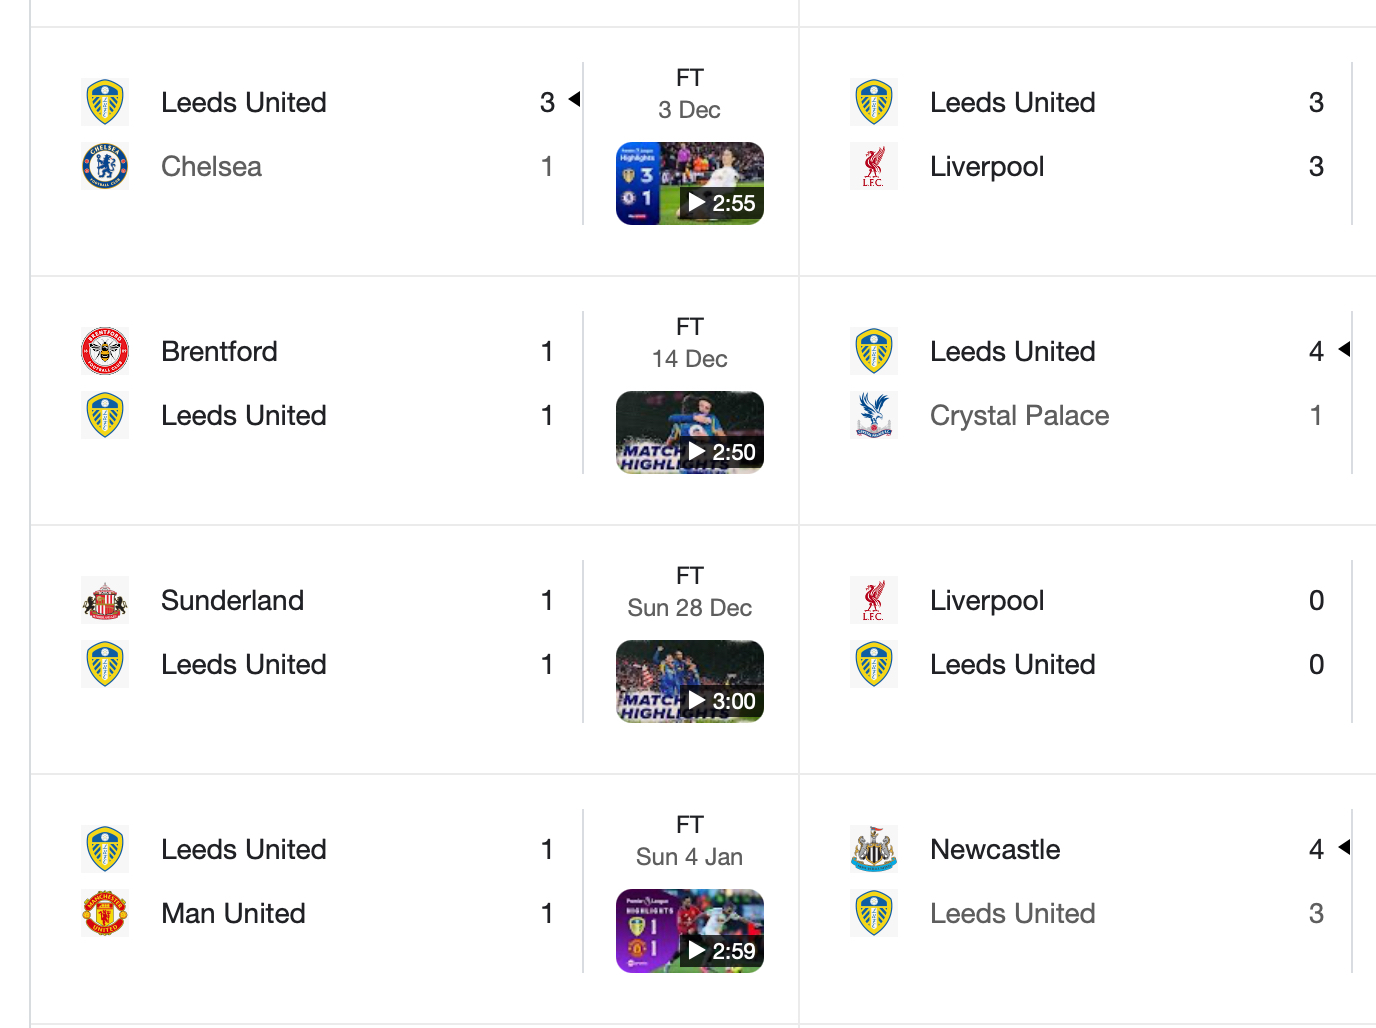This screenshot has width=1376, height=1028.
Task: Play the 14 Dec Brentford highlights video
Action: (690, 433)
